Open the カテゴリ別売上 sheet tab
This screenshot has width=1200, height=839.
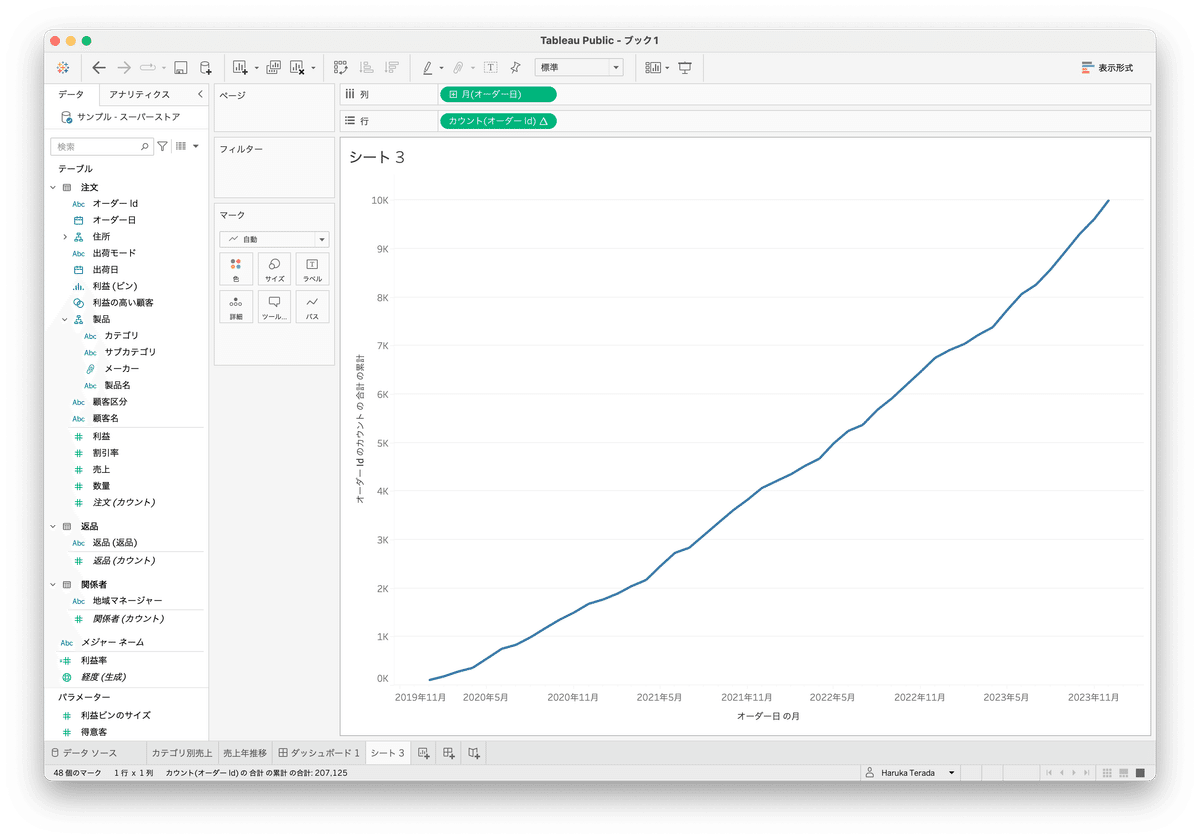[181, 753]
